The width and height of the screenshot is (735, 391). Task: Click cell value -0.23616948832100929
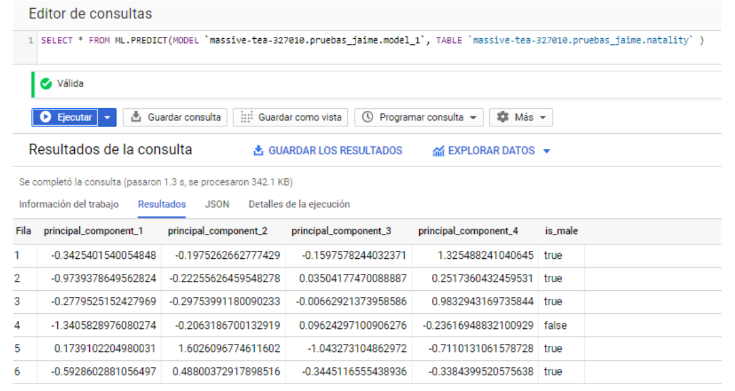pyautogui.click(x=478, y=325)
